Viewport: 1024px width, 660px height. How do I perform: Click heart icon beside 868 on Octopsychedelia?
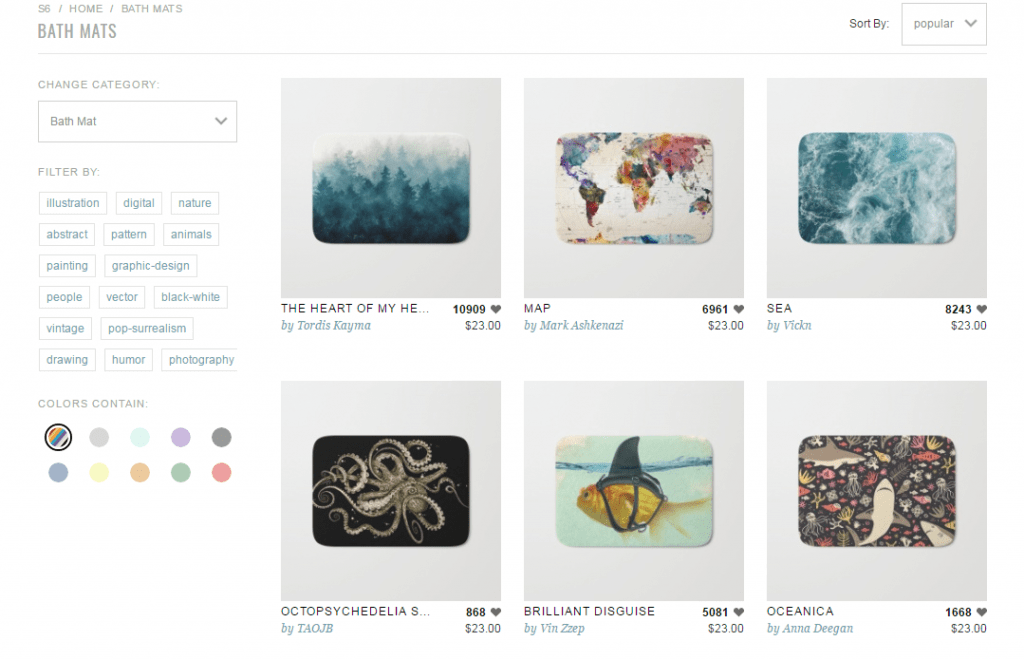click(x=496, y=612)
